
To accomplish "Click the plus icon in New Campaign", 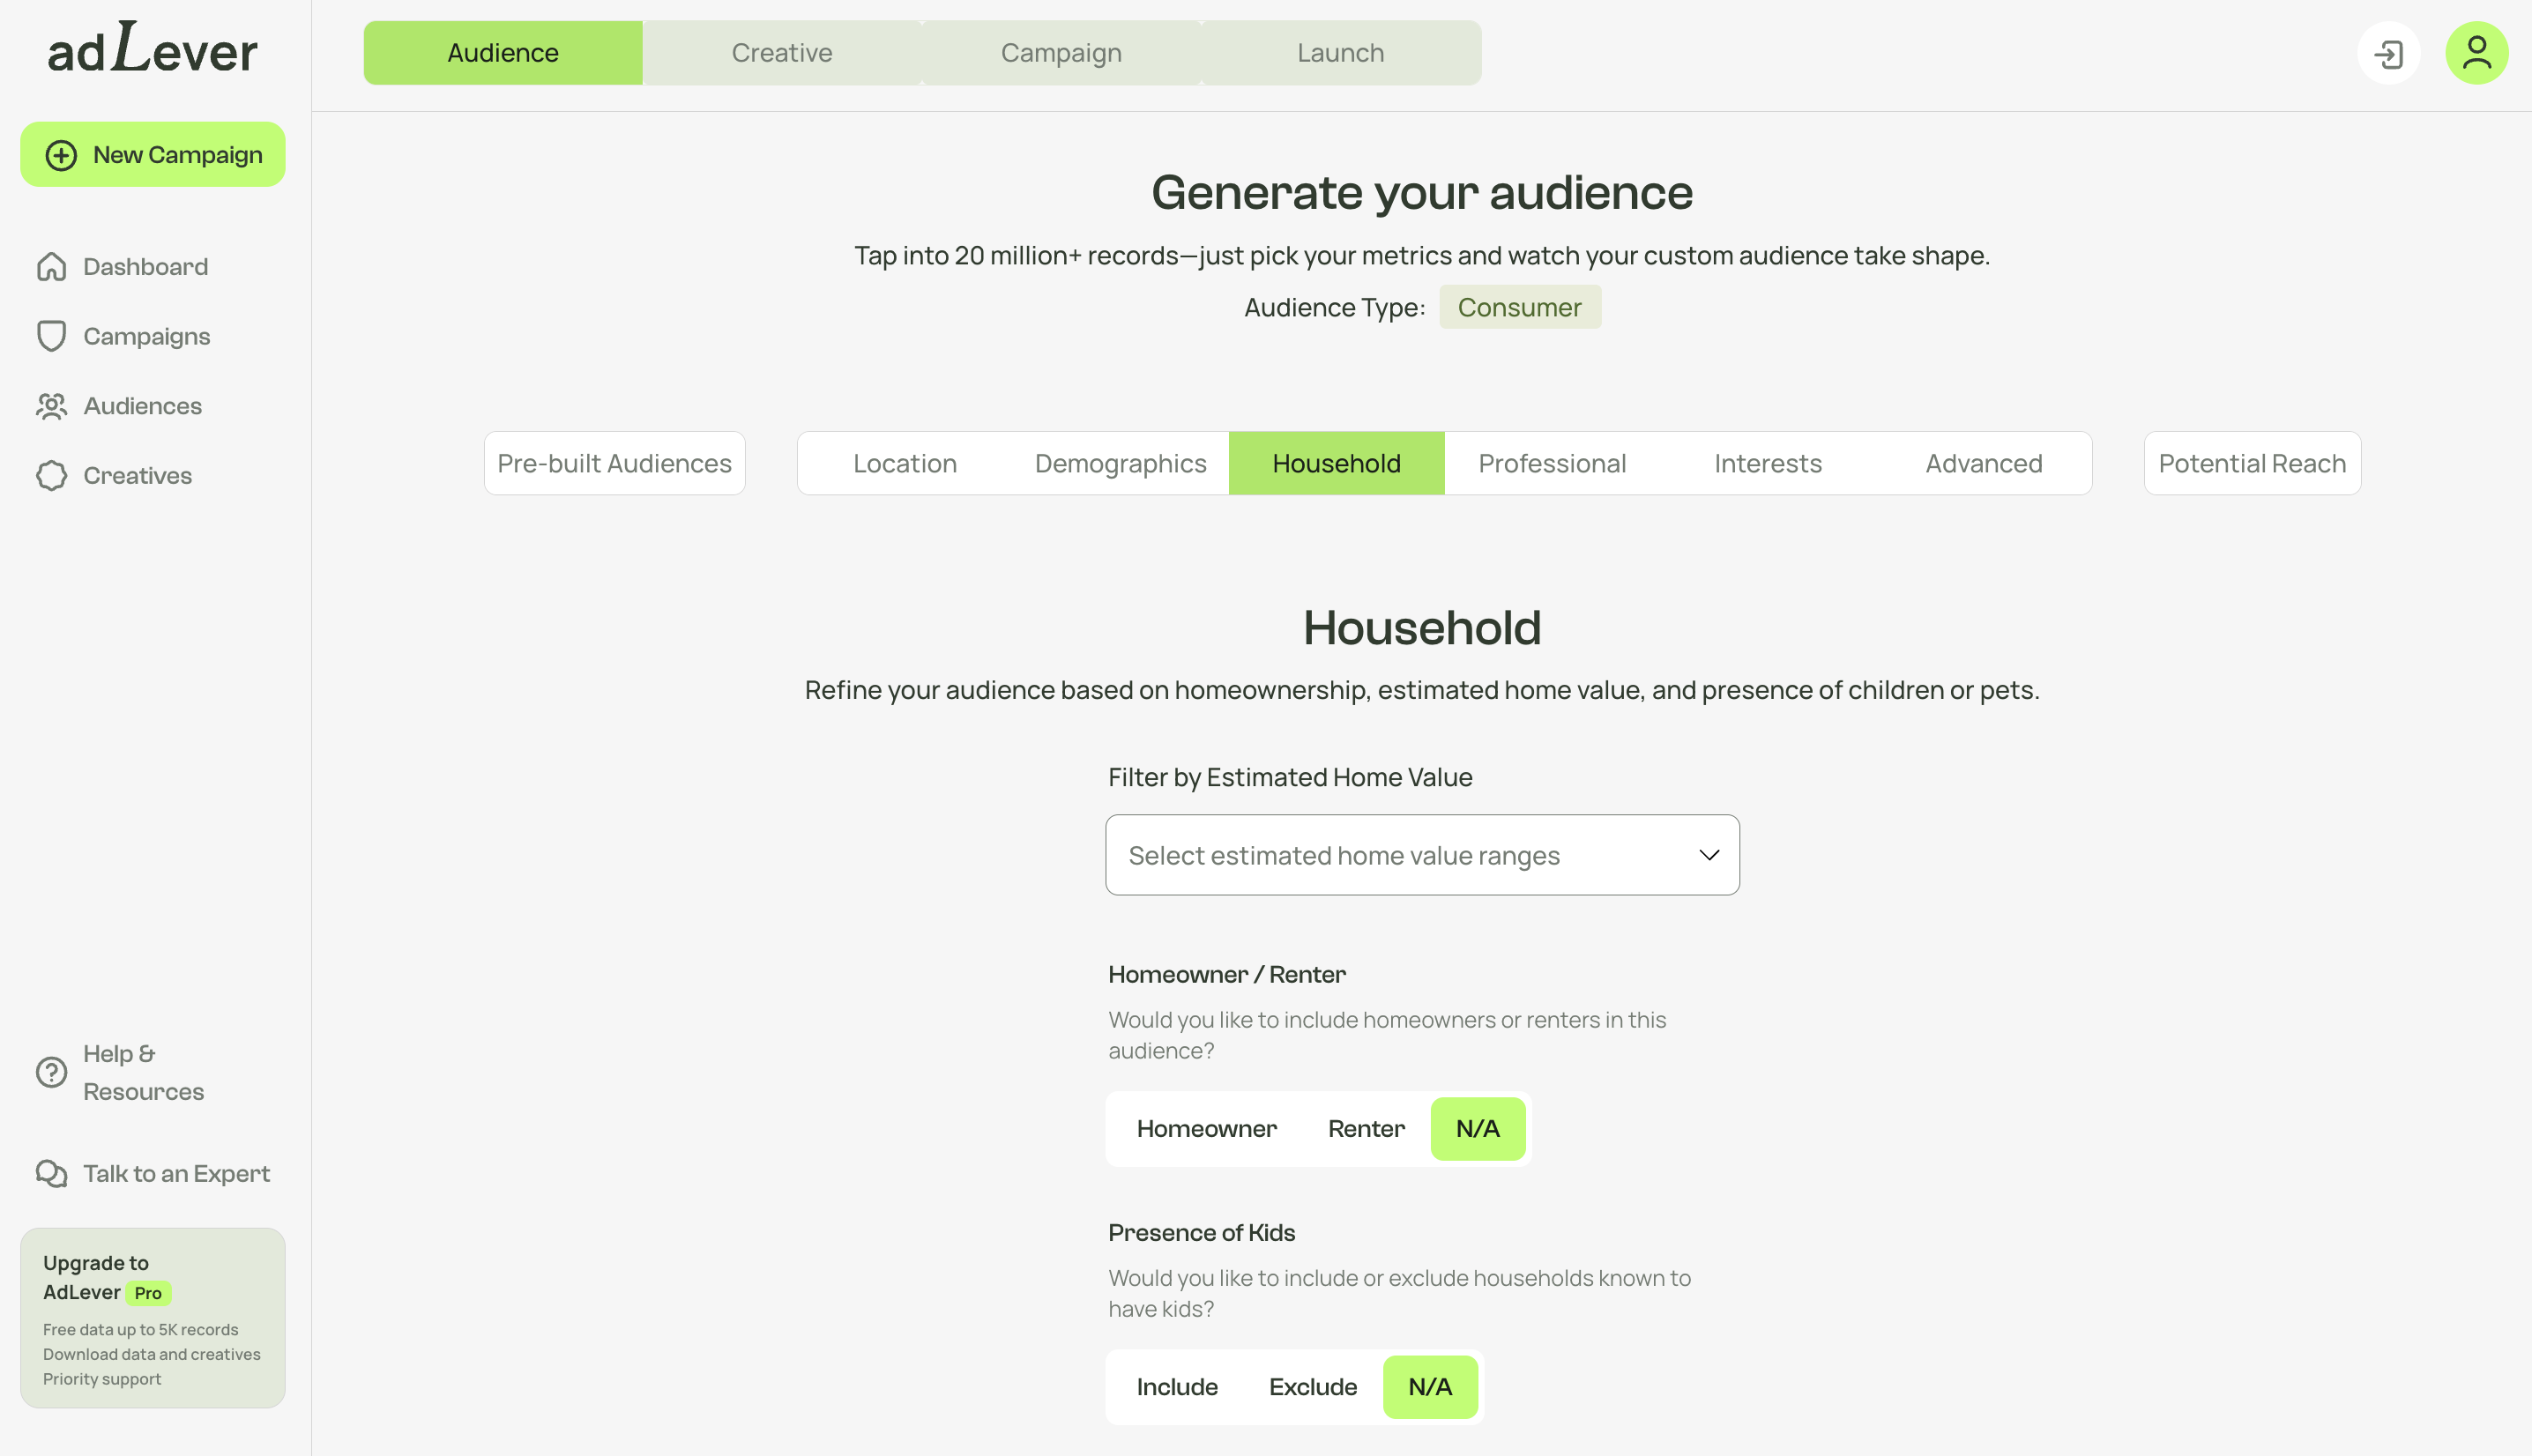I will (61, 155).
